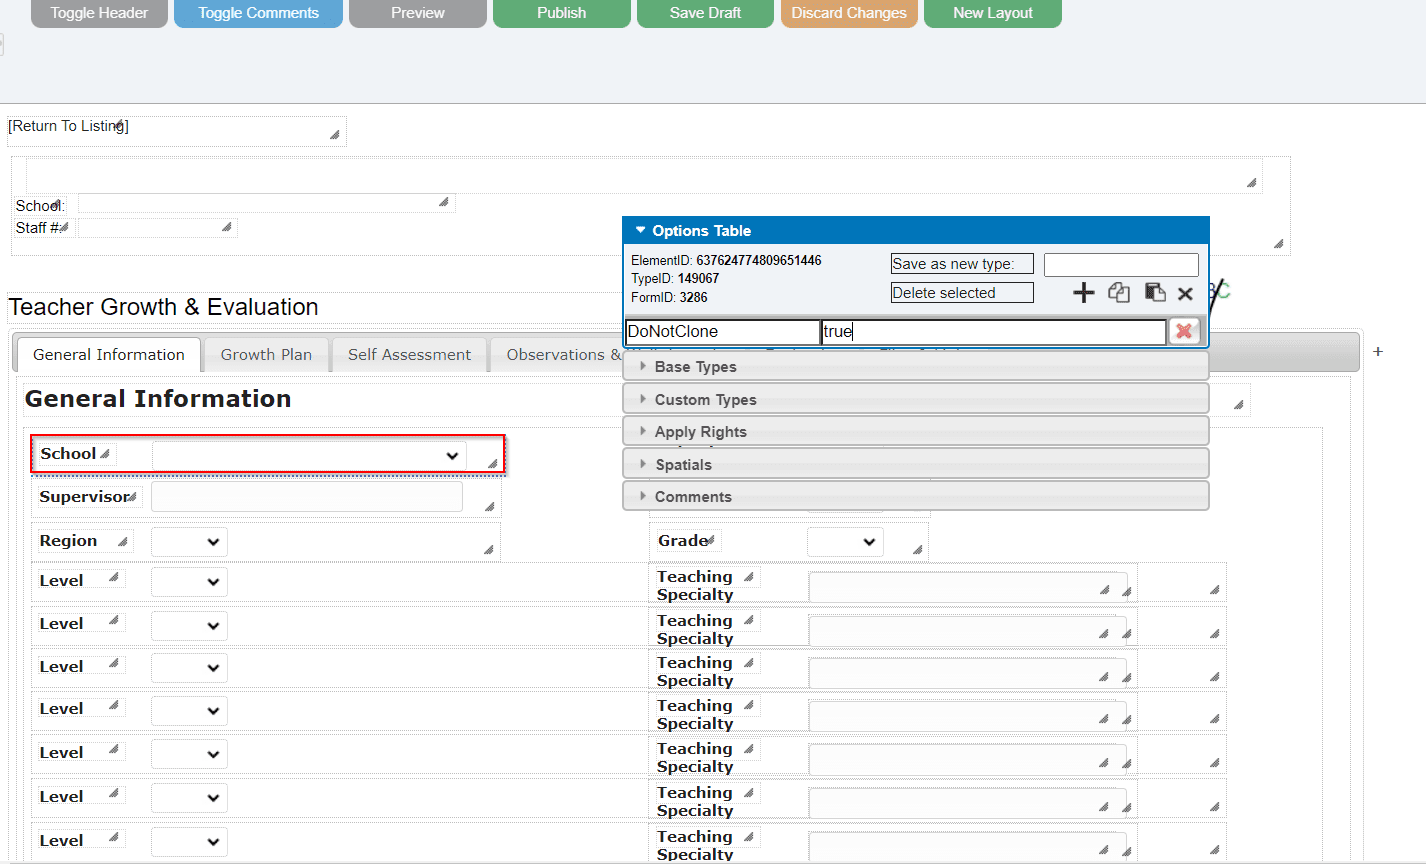Click the Preview button

point(418,13)
